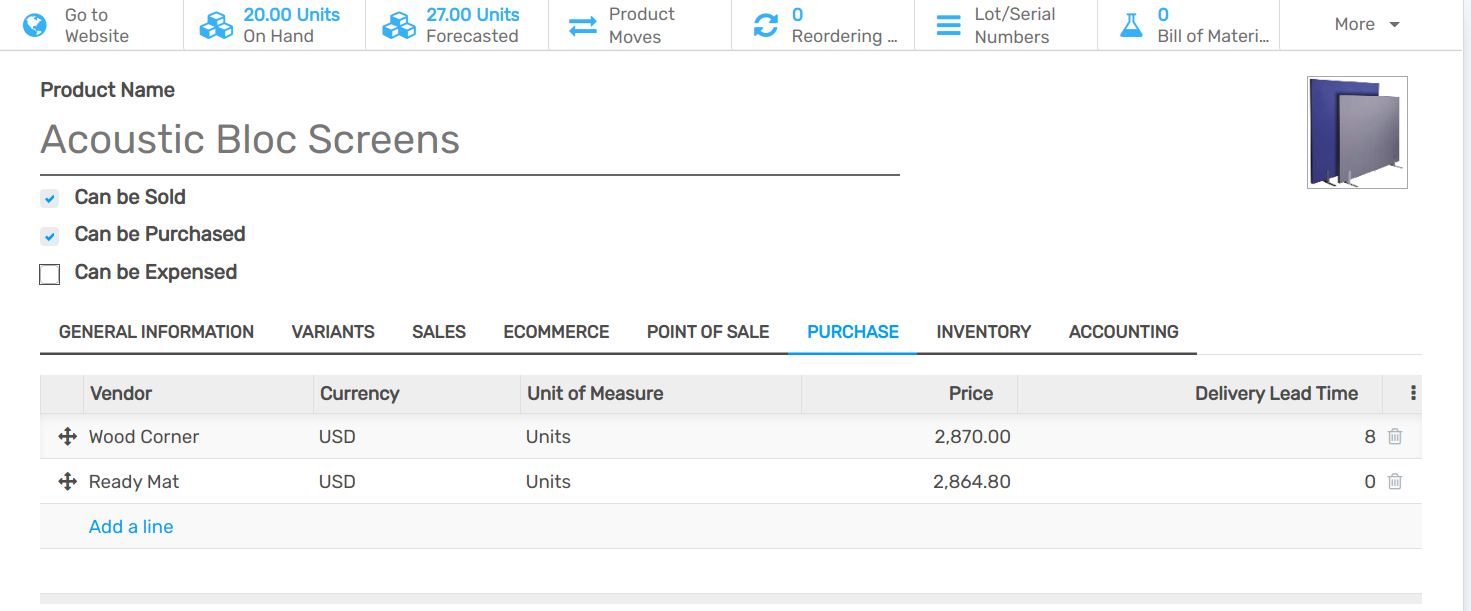Click the Reordering Rules refresh icon
Screen dimensions: 1471x611
pos(766,25)
